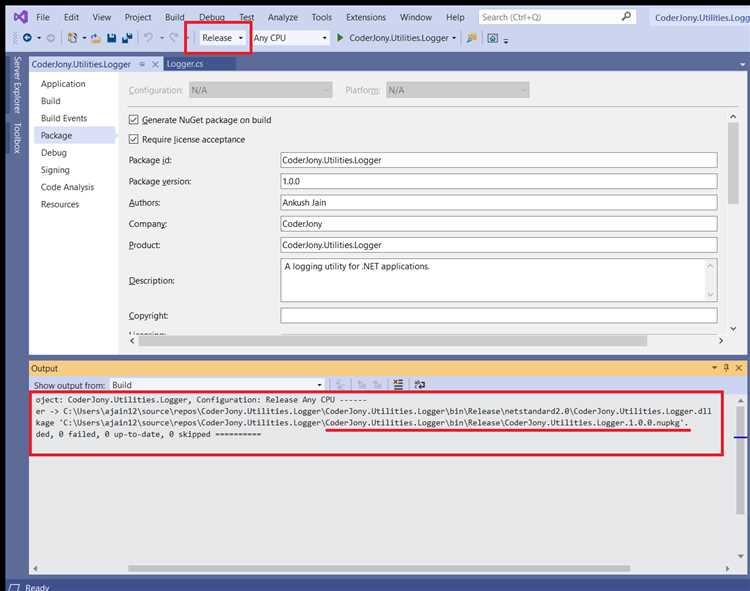The width and height of the screenshot is (750, 591).
Task: Open the New Project dropdown arrow
Action: click(x=84, y=37)
